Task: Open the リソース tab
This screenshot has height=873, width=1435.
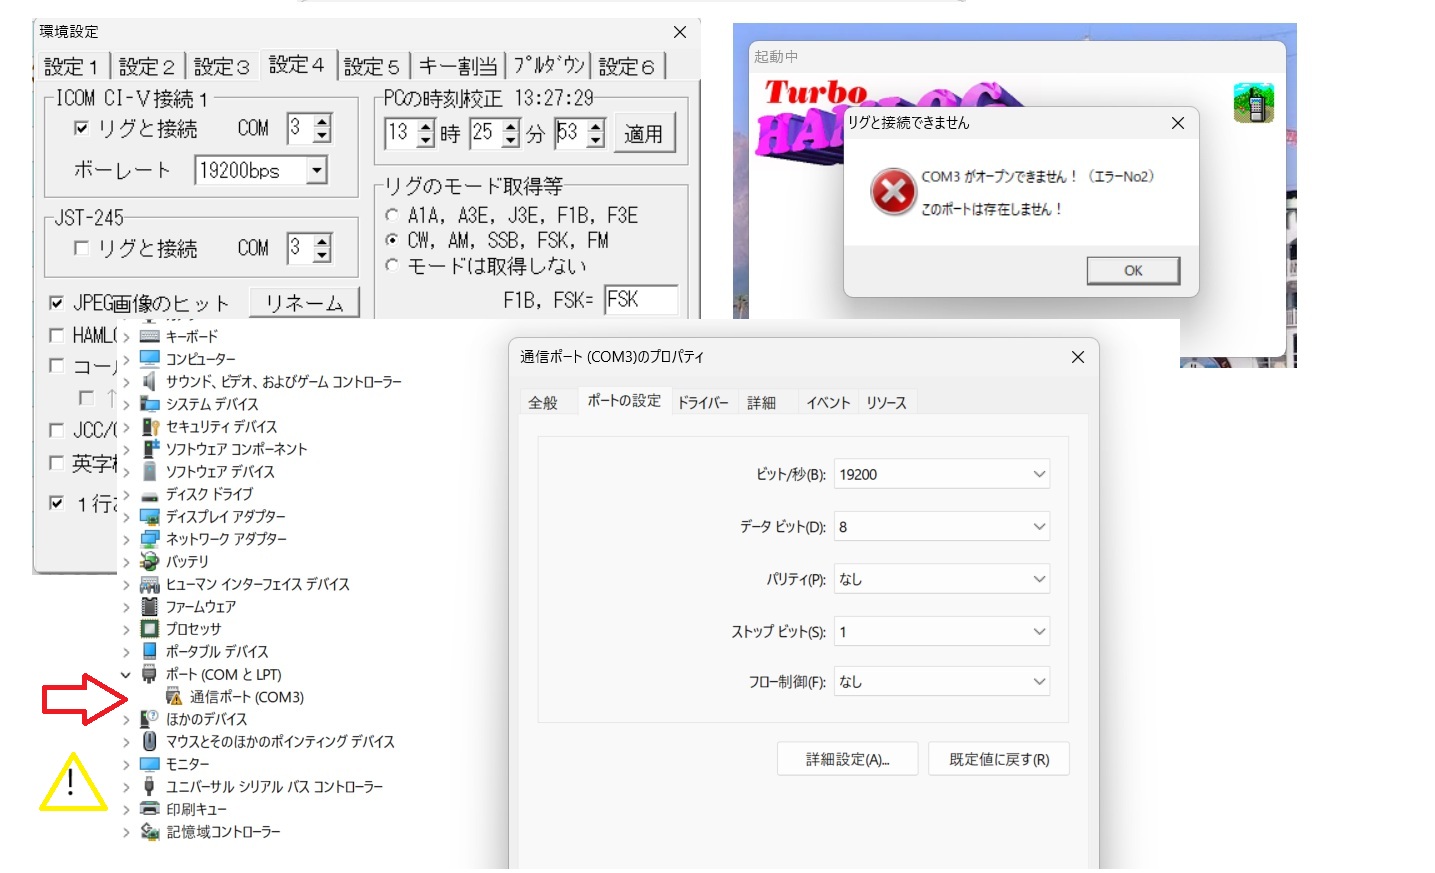Action: pos(887,403)
